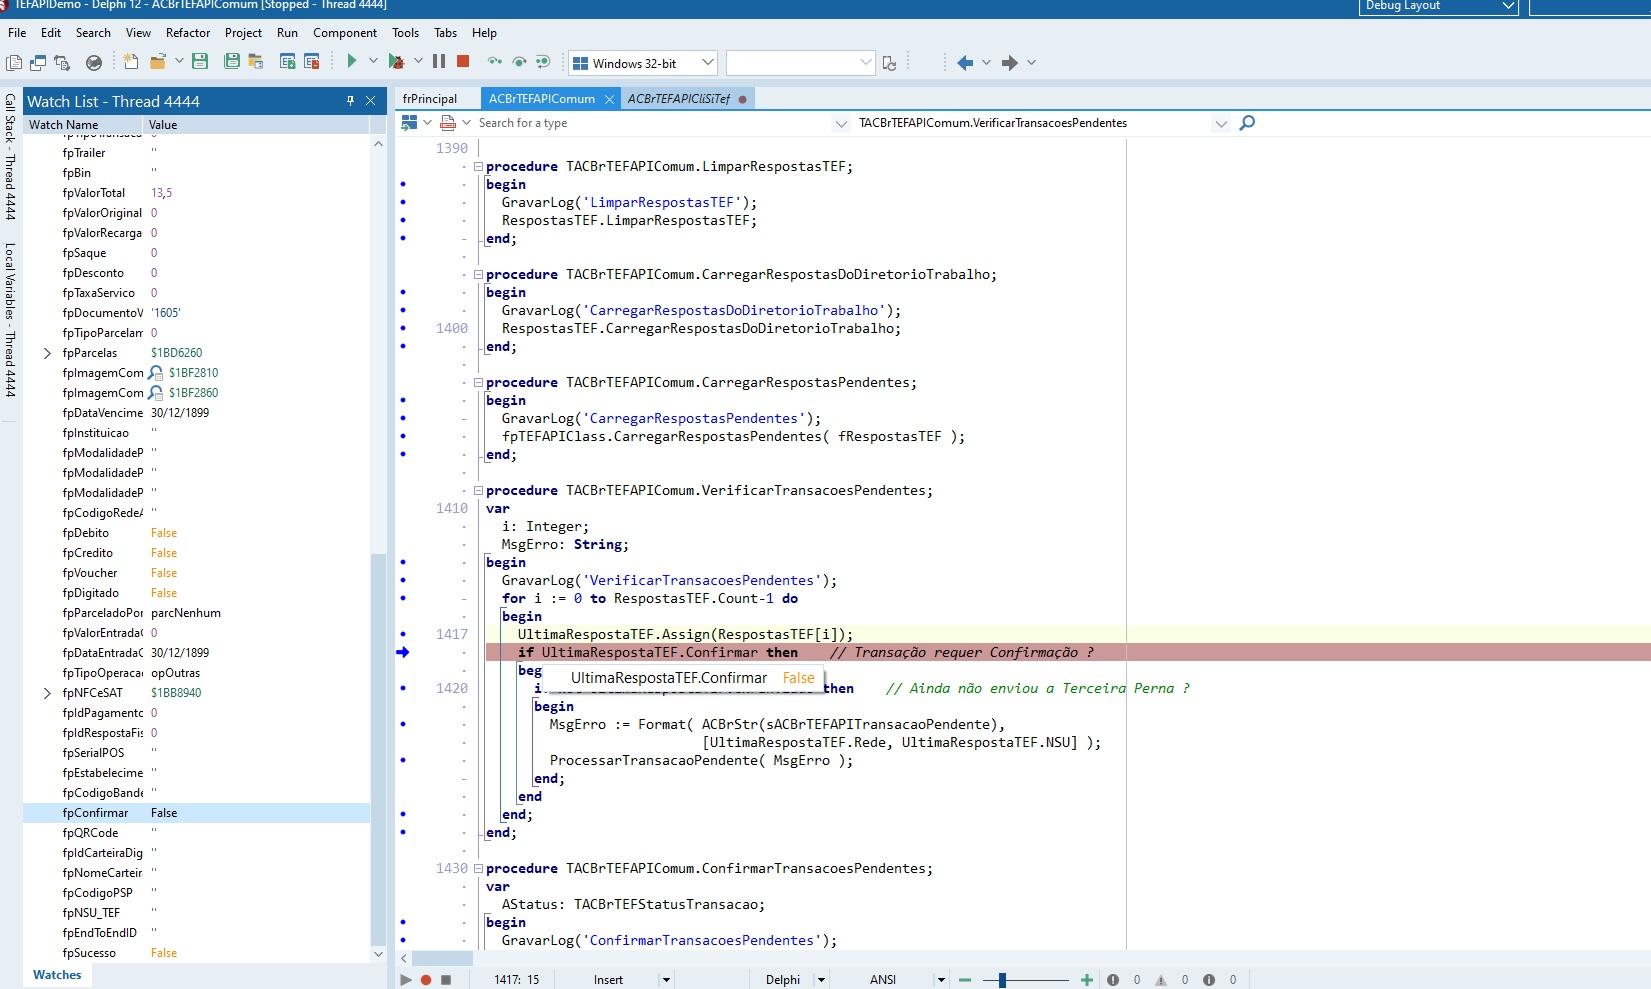Click the green Run button in toolbar
Viewport: 1651px width, 989px height.
(x=351, y=62)
